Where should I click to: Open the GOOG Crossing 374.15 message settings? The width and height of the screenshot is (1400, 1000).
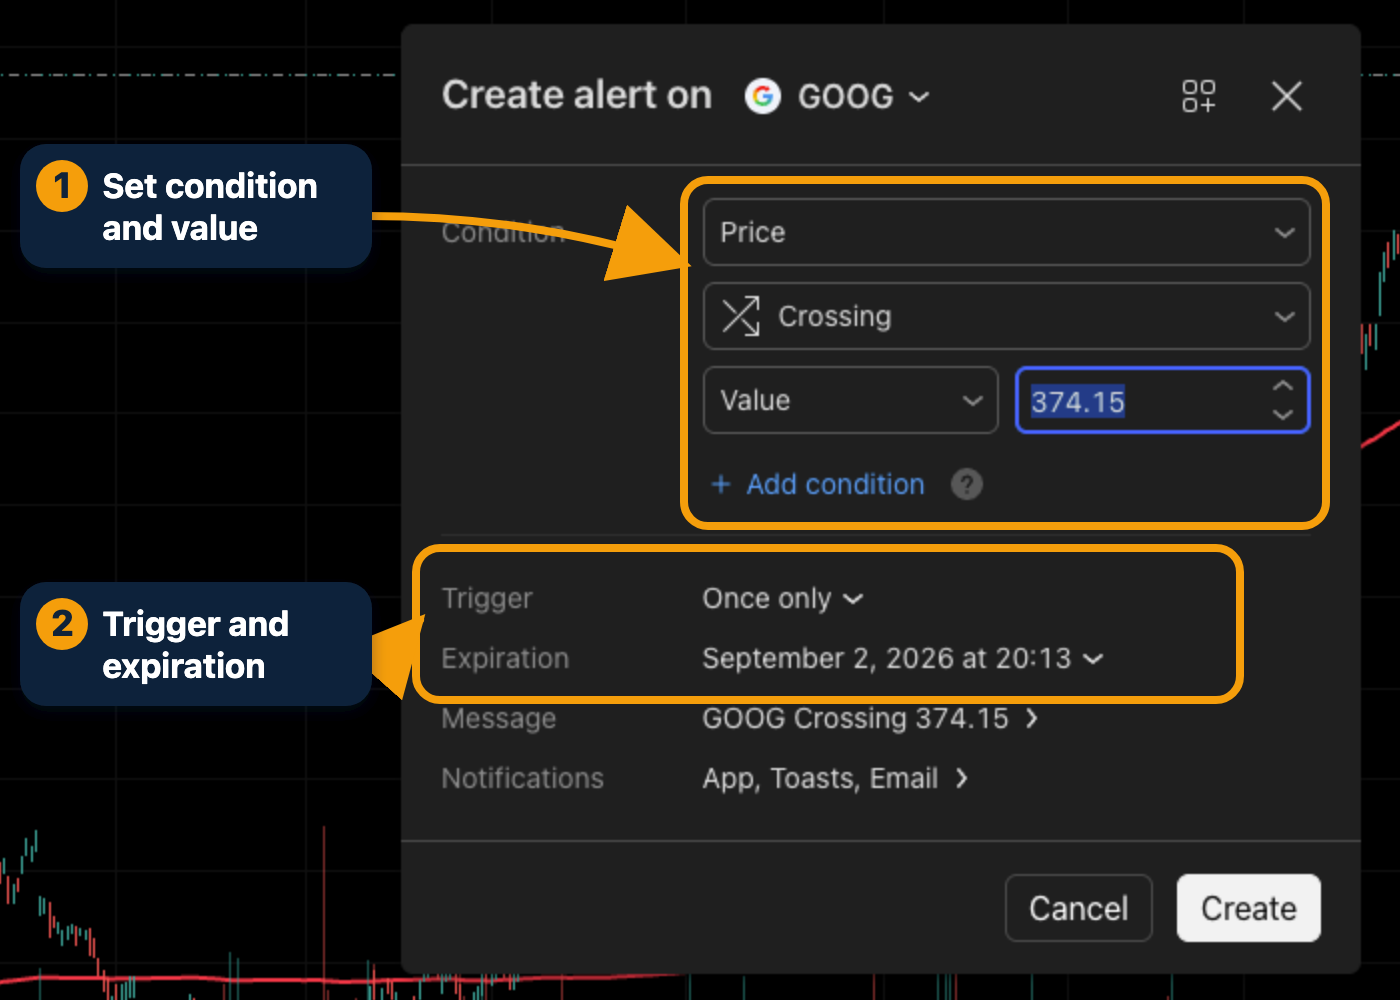pos(870,718)
